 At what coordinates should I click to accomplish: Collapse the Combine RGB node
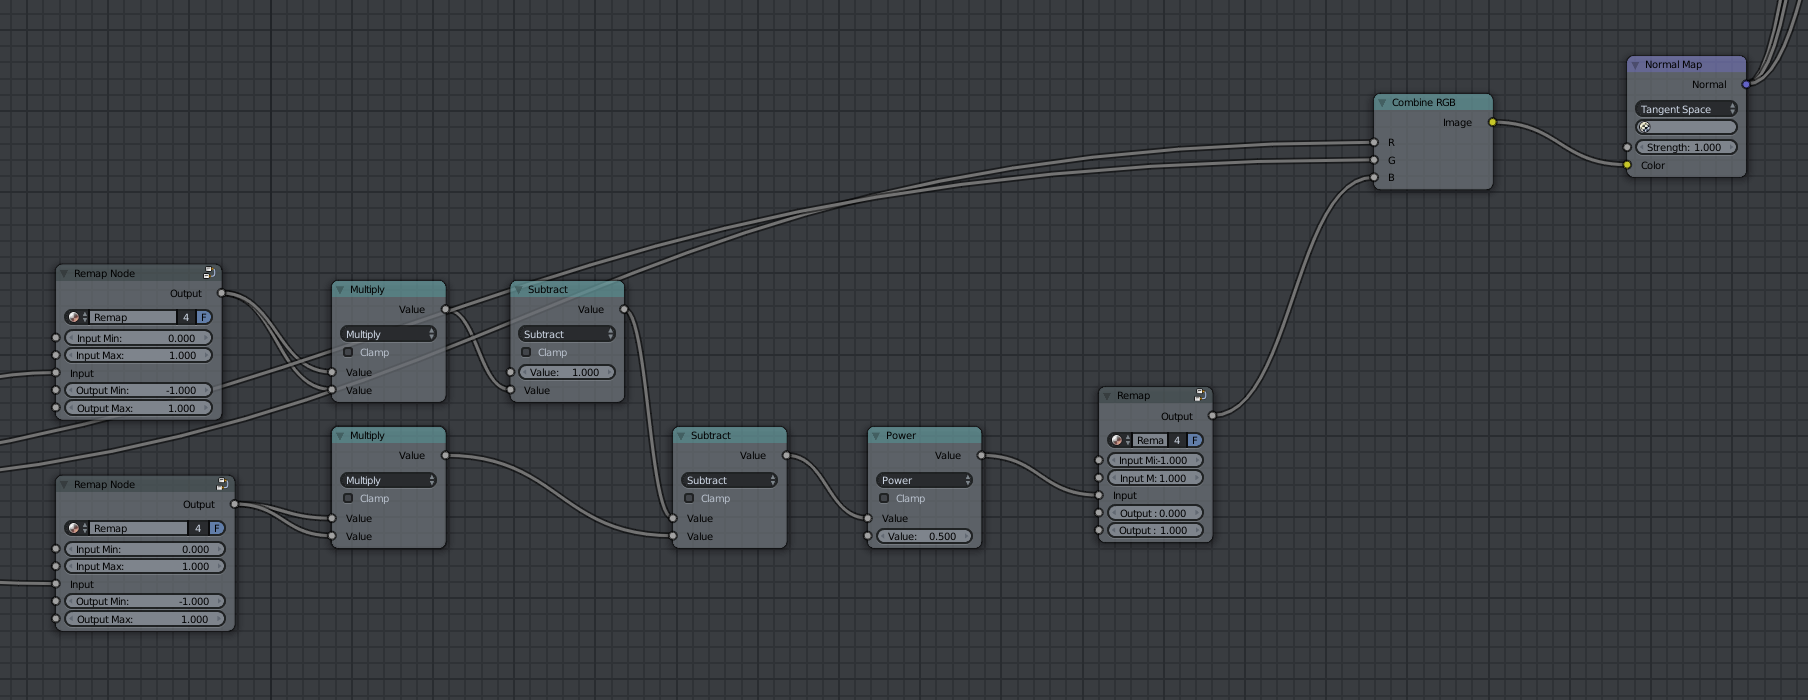pos(1382,102)
